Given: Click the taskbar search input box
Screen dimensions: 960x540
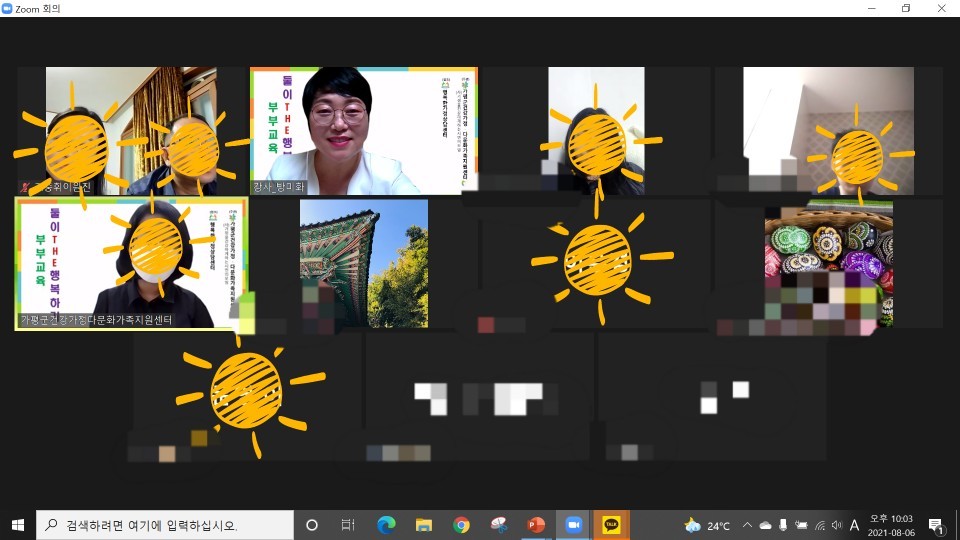Looking at the screenshot, I should 165,525.
